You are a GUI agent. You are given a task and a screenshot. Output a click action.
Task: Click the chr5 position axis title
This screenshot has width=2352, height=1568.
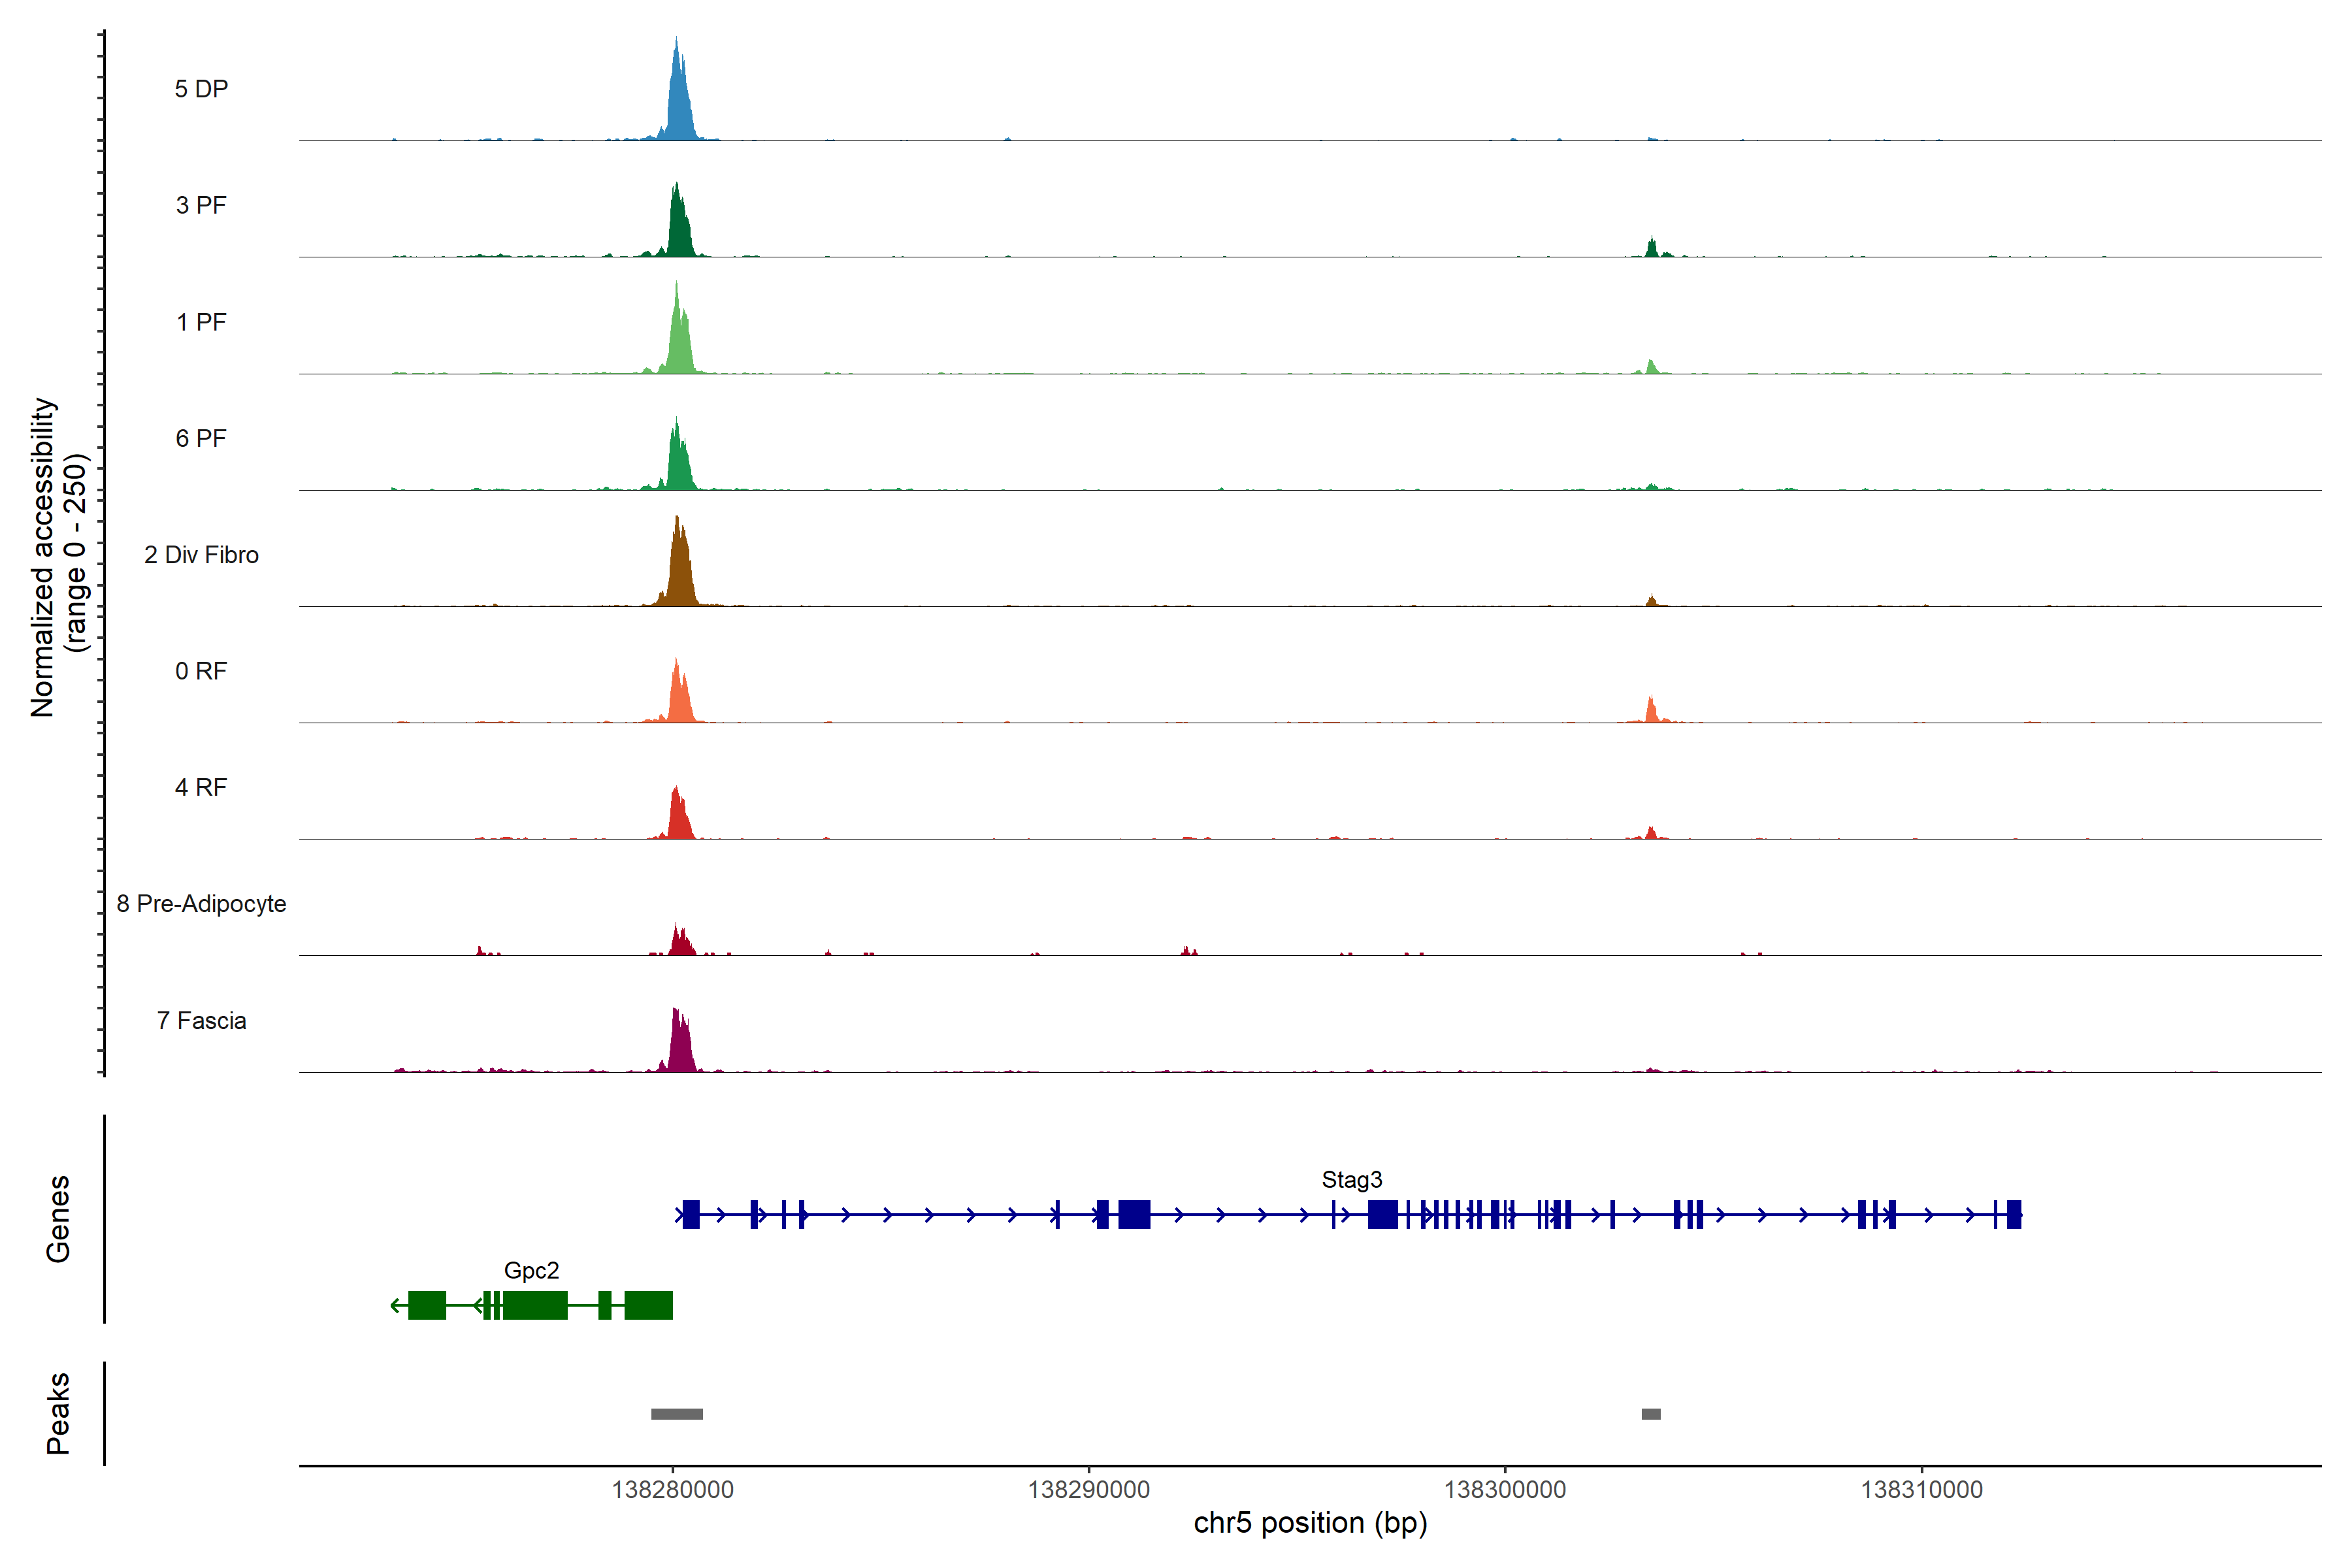click(1310, 1523)
